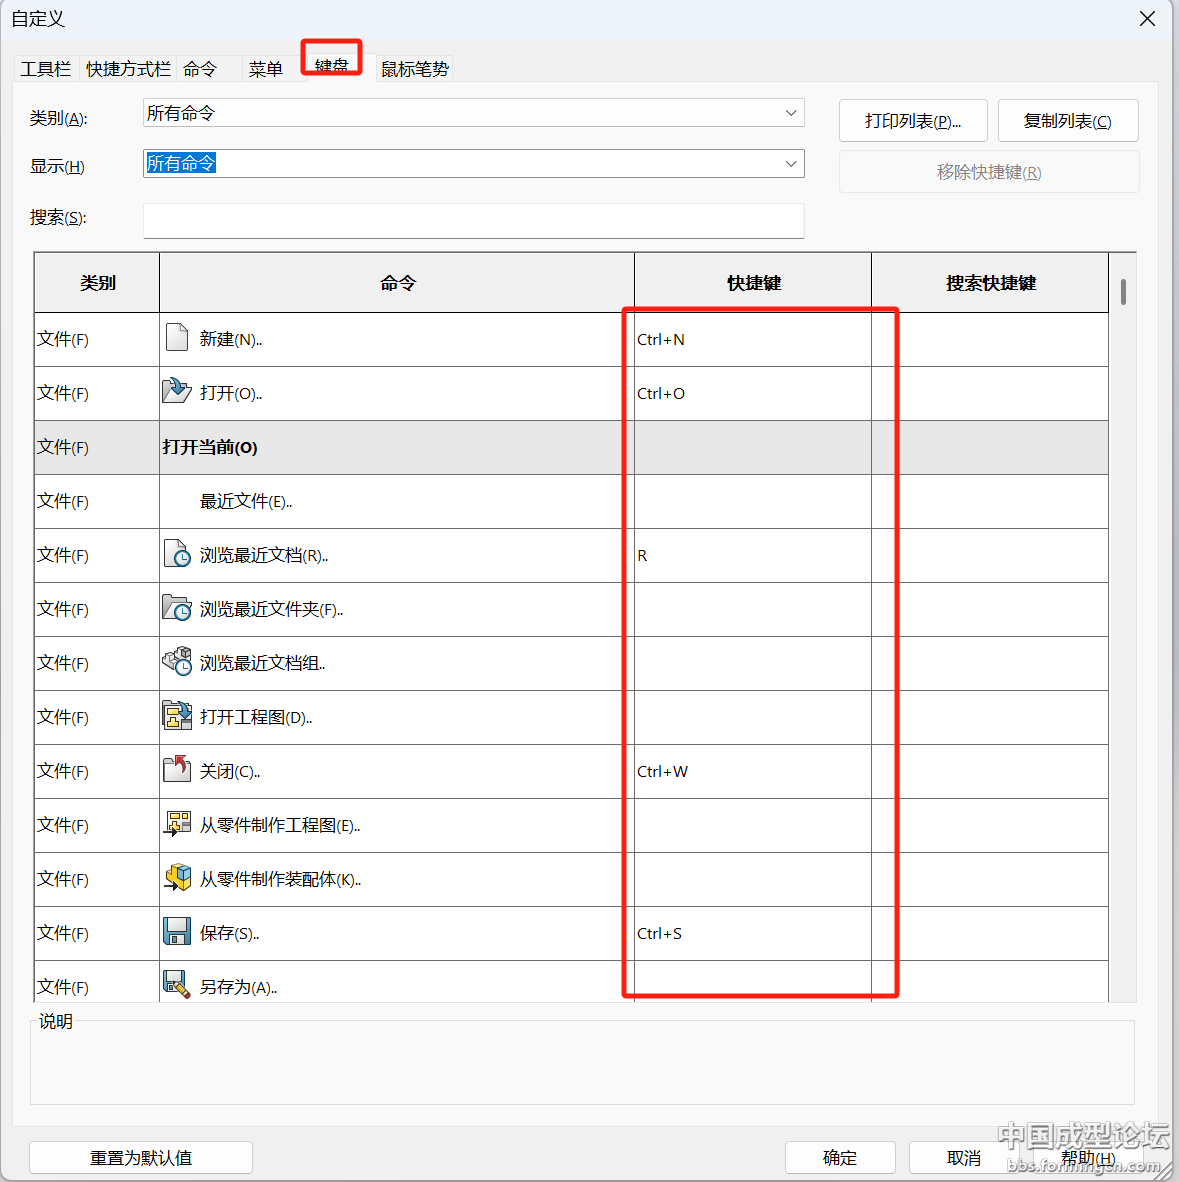Select the 浏览最近文件夹(F).. command text

pos(271,609)
